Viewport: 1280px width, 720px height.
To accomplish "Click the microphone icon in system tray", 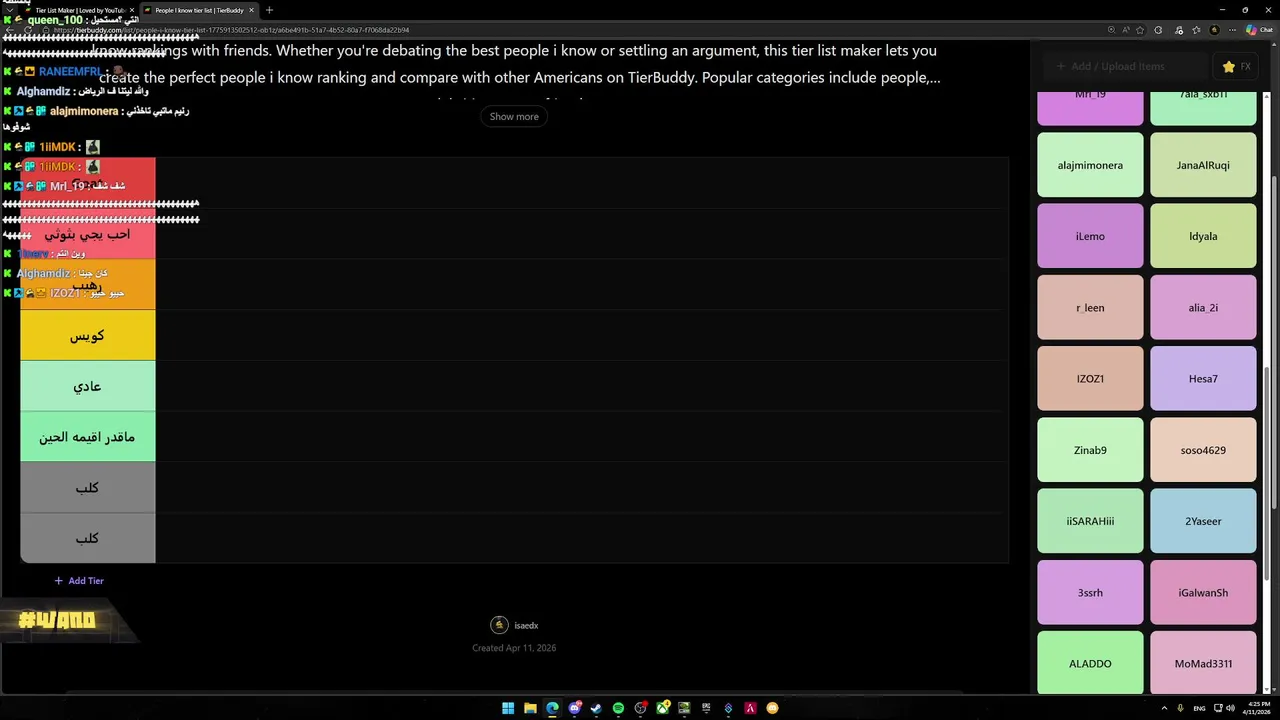I will [1181, 708].
